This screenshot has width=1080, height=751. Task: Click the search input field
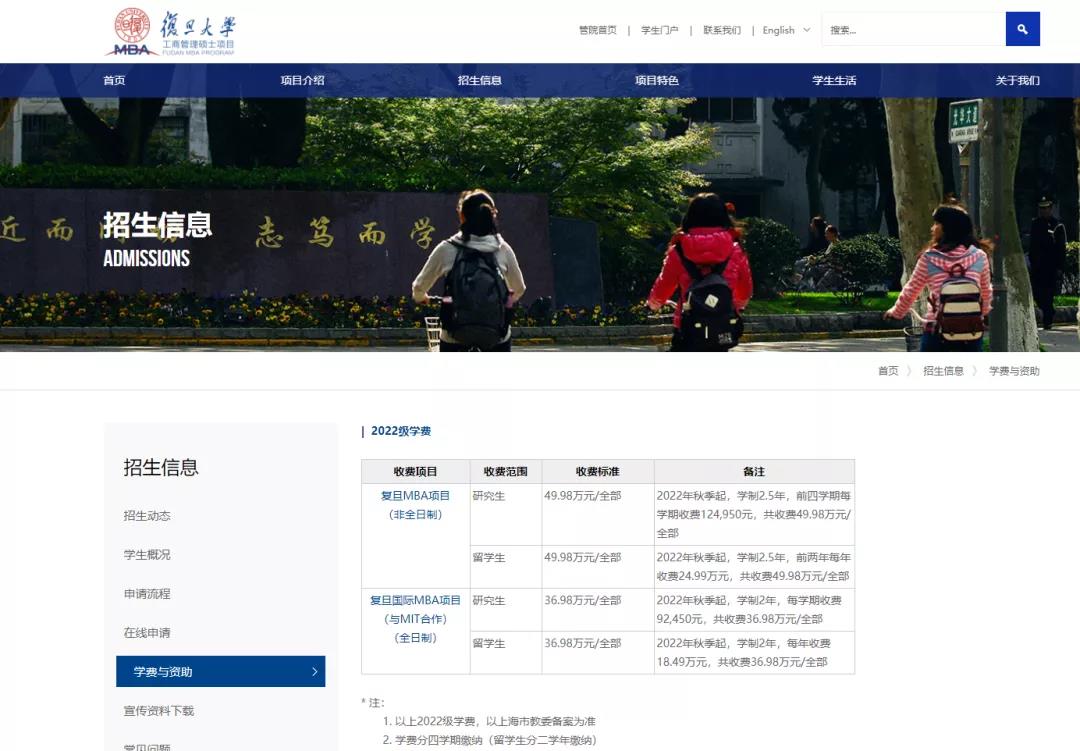912,30
